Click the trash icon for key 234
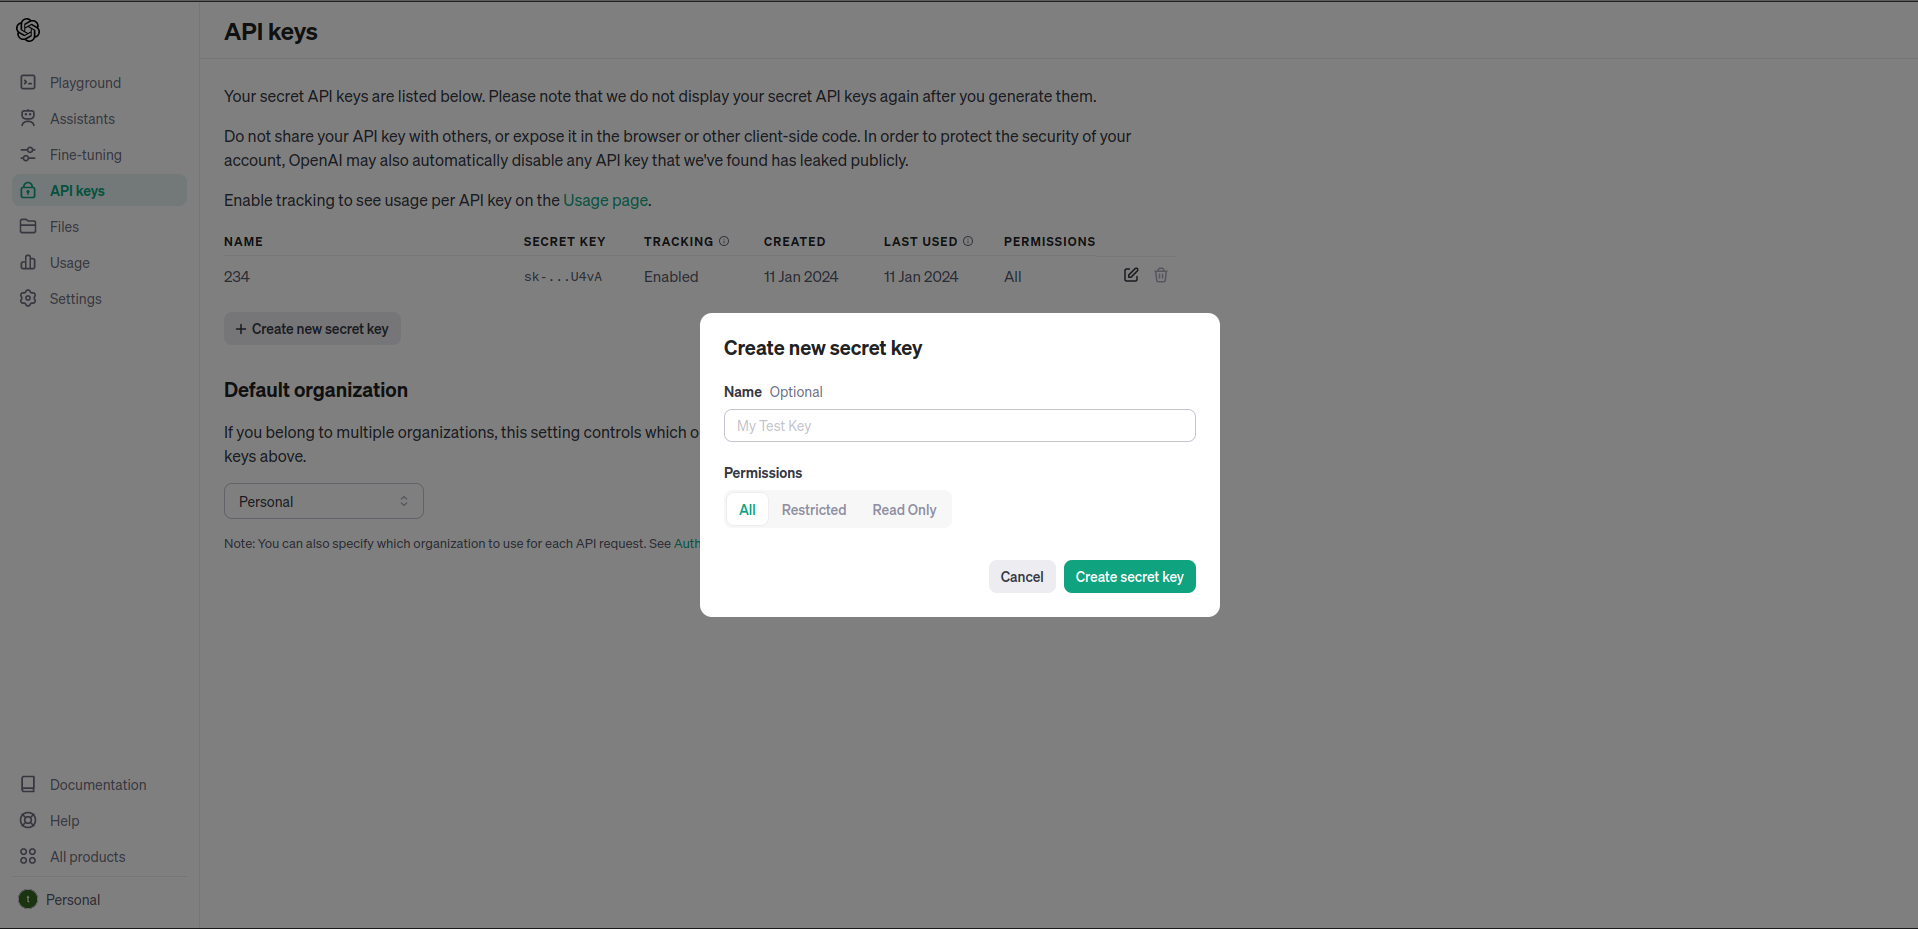 pos(1161,275)
